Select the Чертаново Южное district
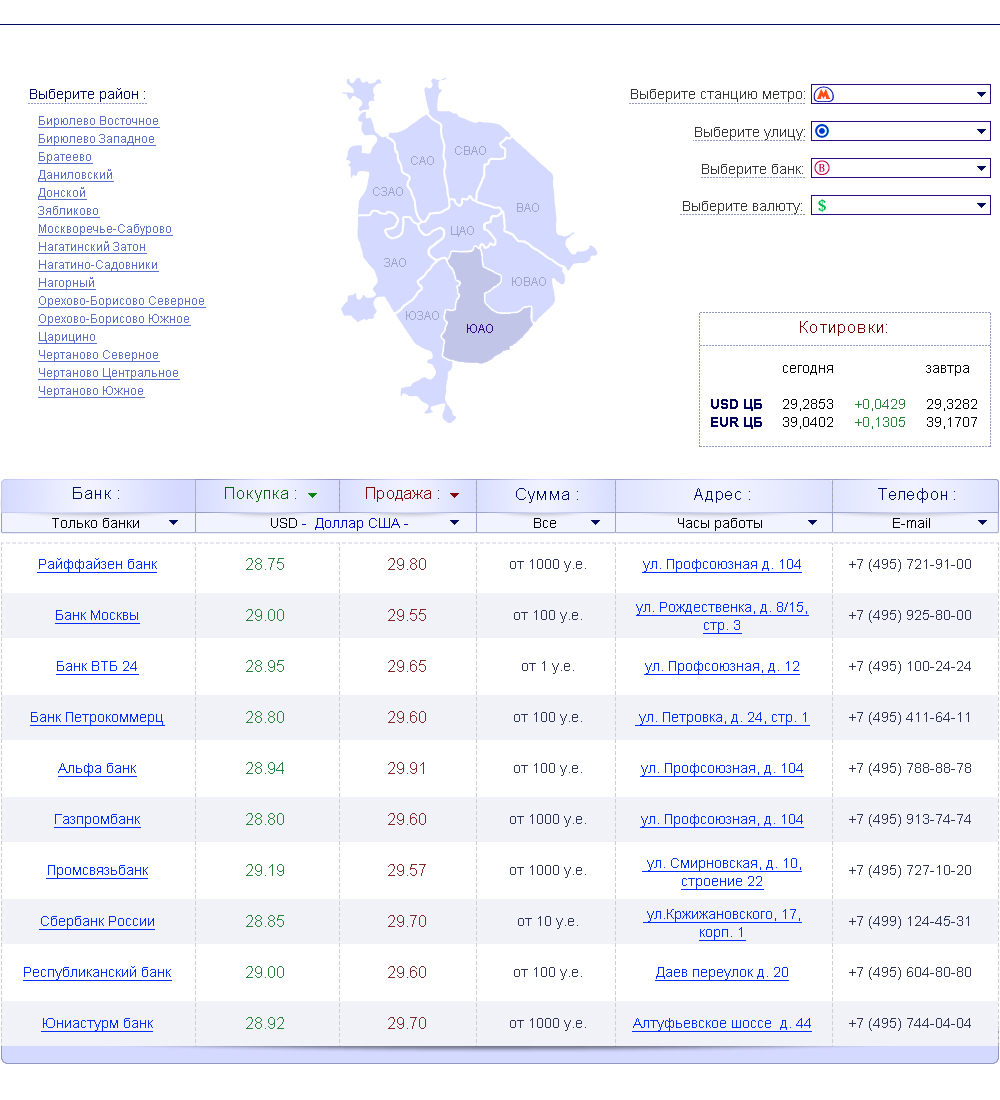The image size is (1000, 1100). [x=91, y=391]
